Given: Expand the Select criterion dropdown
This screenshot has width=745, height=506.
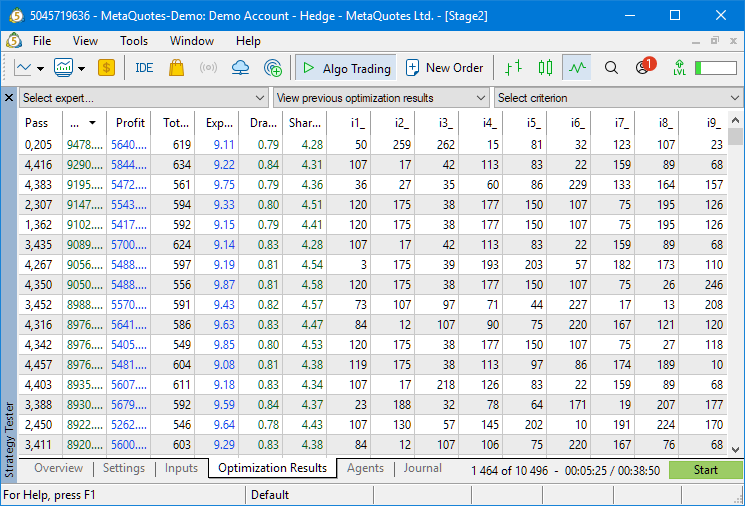Looking at the screenshot, I should (618, 98).
